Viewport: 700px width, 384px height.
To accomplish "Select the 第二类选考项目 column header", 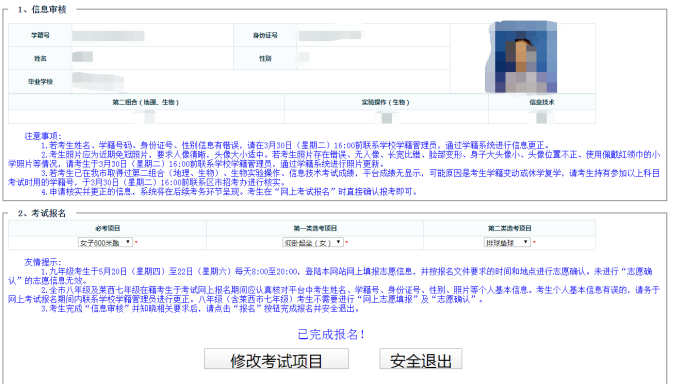I will pos(509,228).
